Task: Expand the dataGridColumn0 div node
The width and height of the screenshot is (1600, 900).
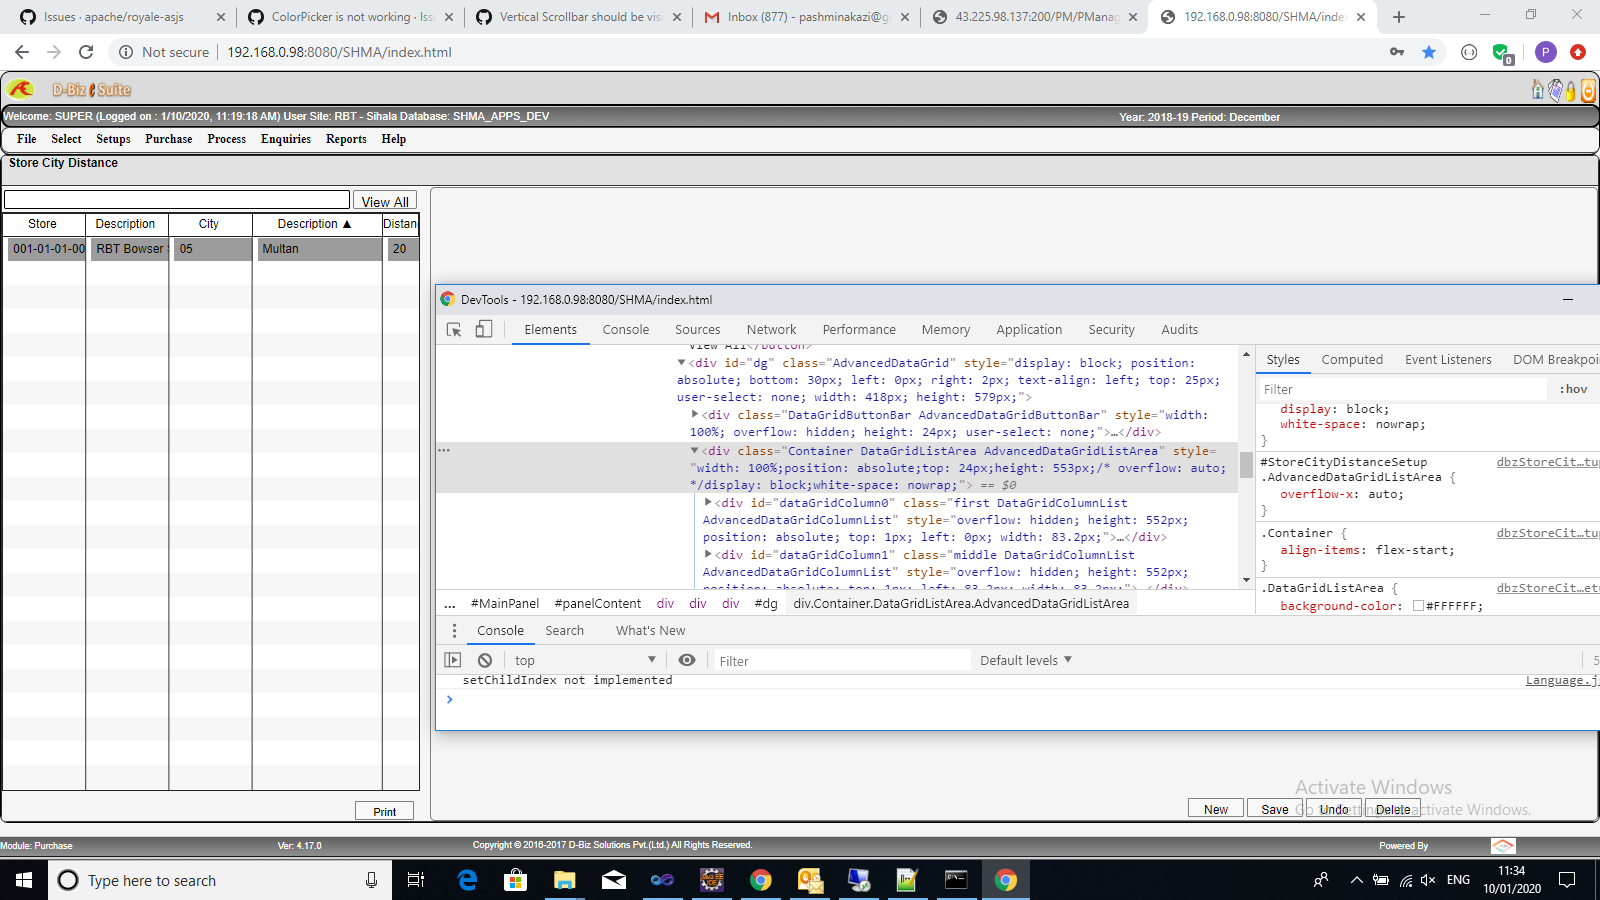Action: 708,503
